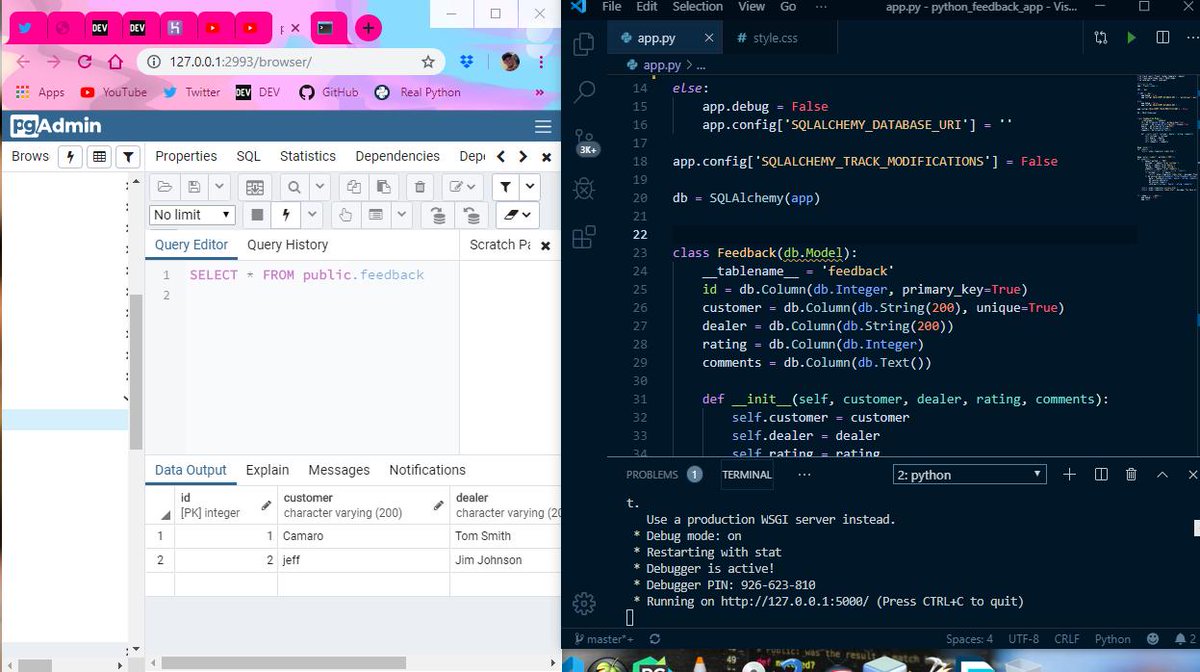Open the No limit rows dropdown
The width and height of the screenshot is (1200, 672).
click(191, 215)
